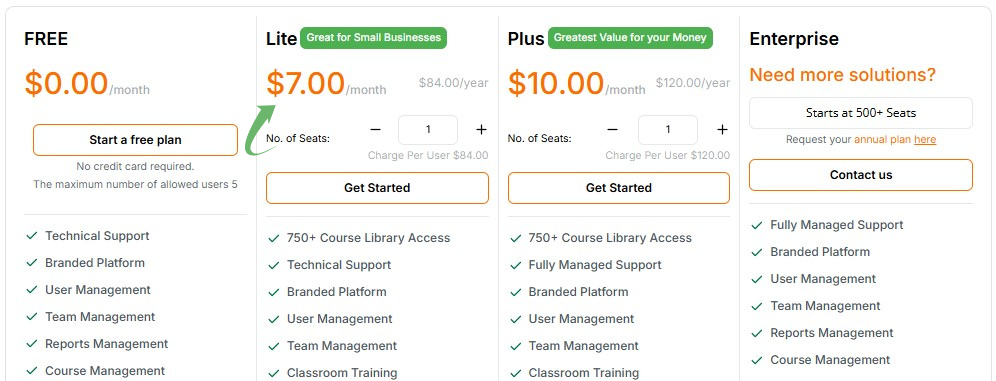The width and height of the screenshot is (996, 381).
Task: Get Started with the Plus plan
Action: coord(619,188)
